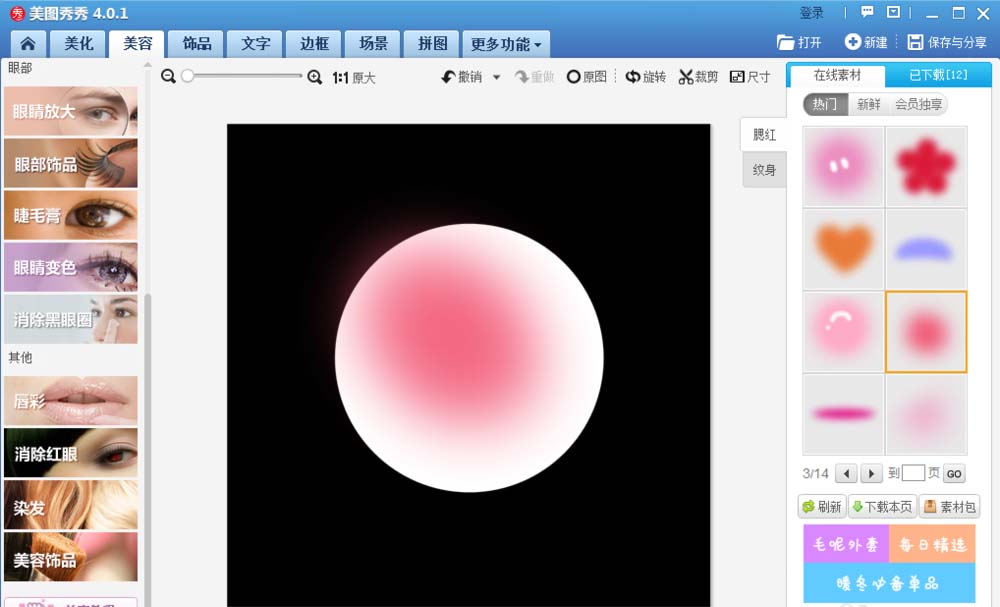Pick the pink blush with white highlights

coord(843,166)
